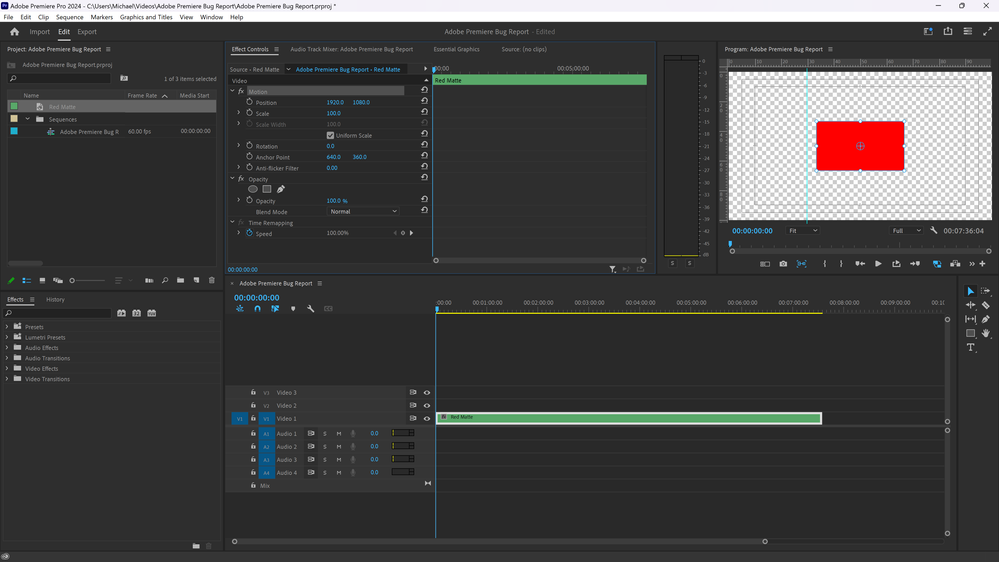Select the Hand tool
This screenshot has height=562, width=999.
985,333
